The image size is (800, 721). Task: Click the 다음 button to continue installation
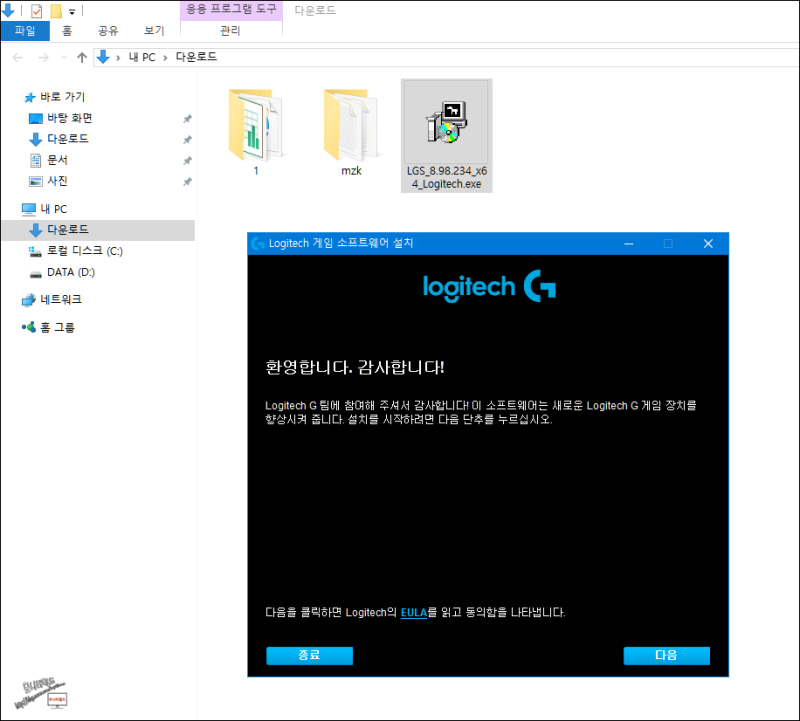(666, 656)
